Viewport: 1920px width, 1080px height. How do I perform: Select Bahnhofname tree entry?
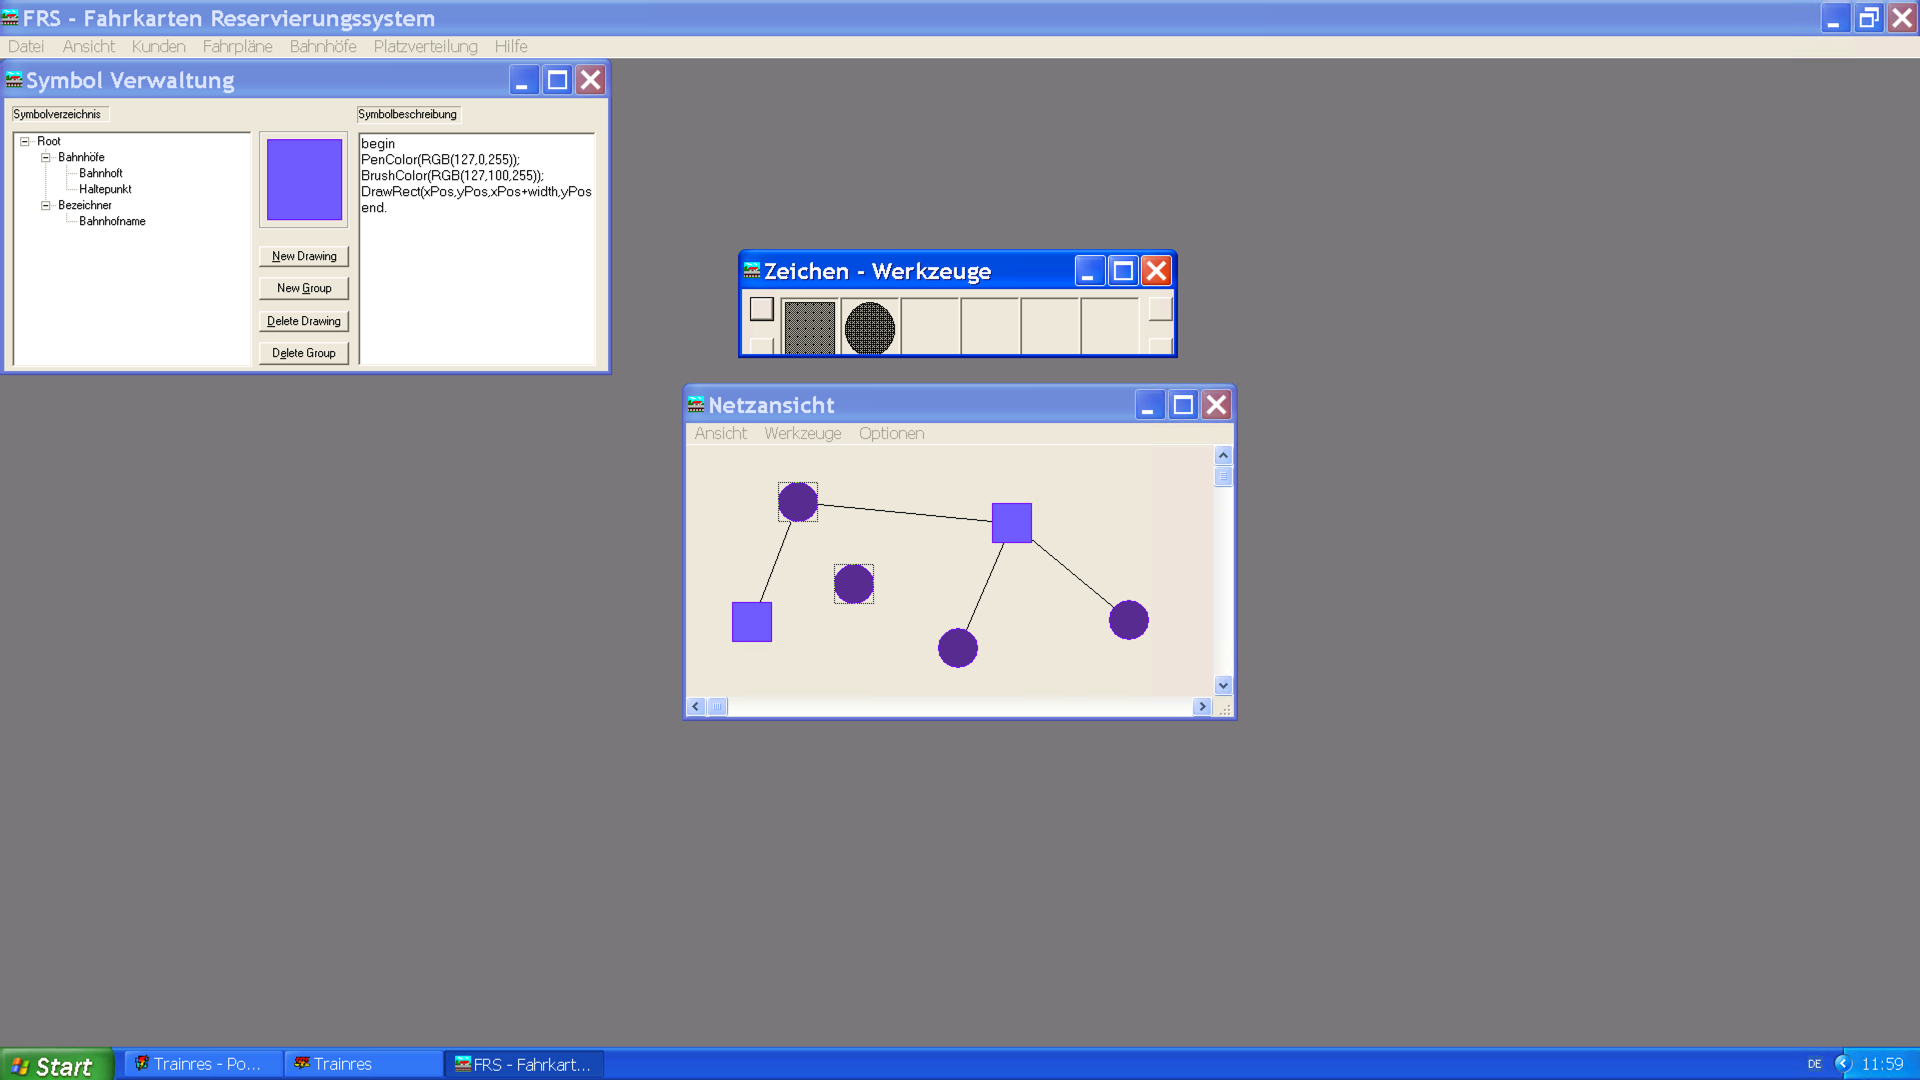(x=112, y=222)
